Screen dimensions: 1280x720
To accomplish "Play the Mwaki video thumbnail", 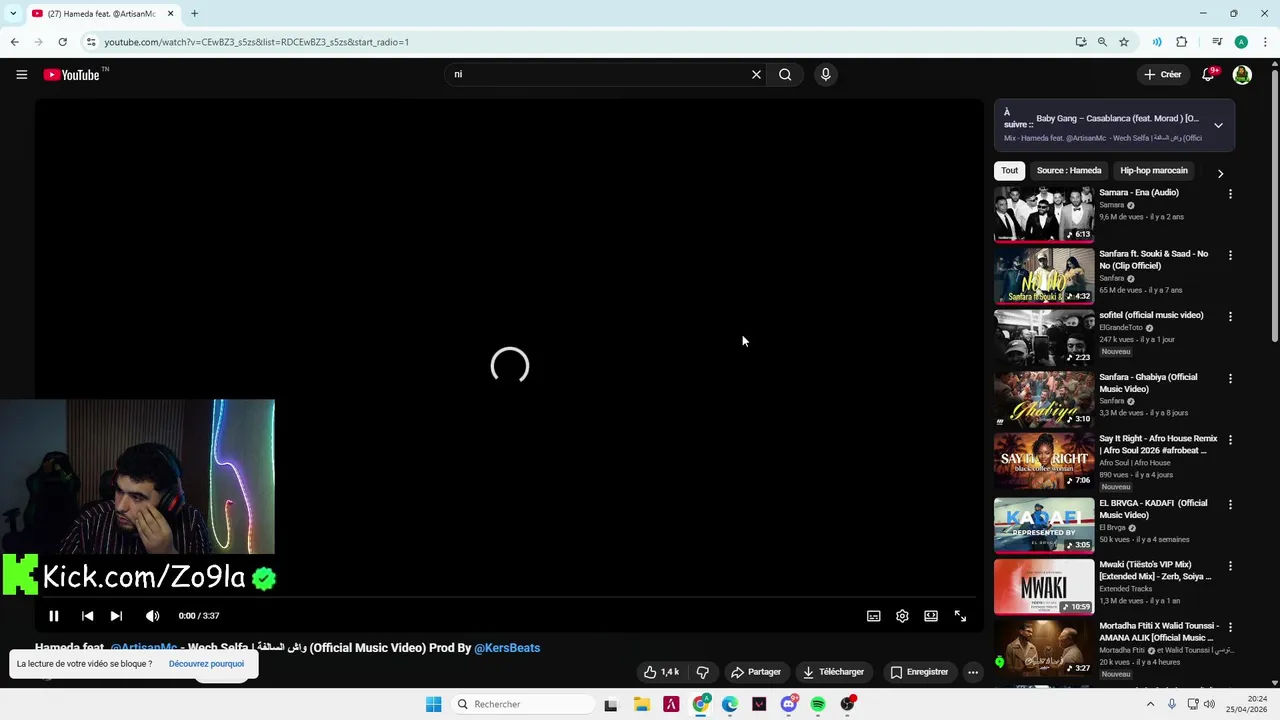I will [x=1044, y=587].
